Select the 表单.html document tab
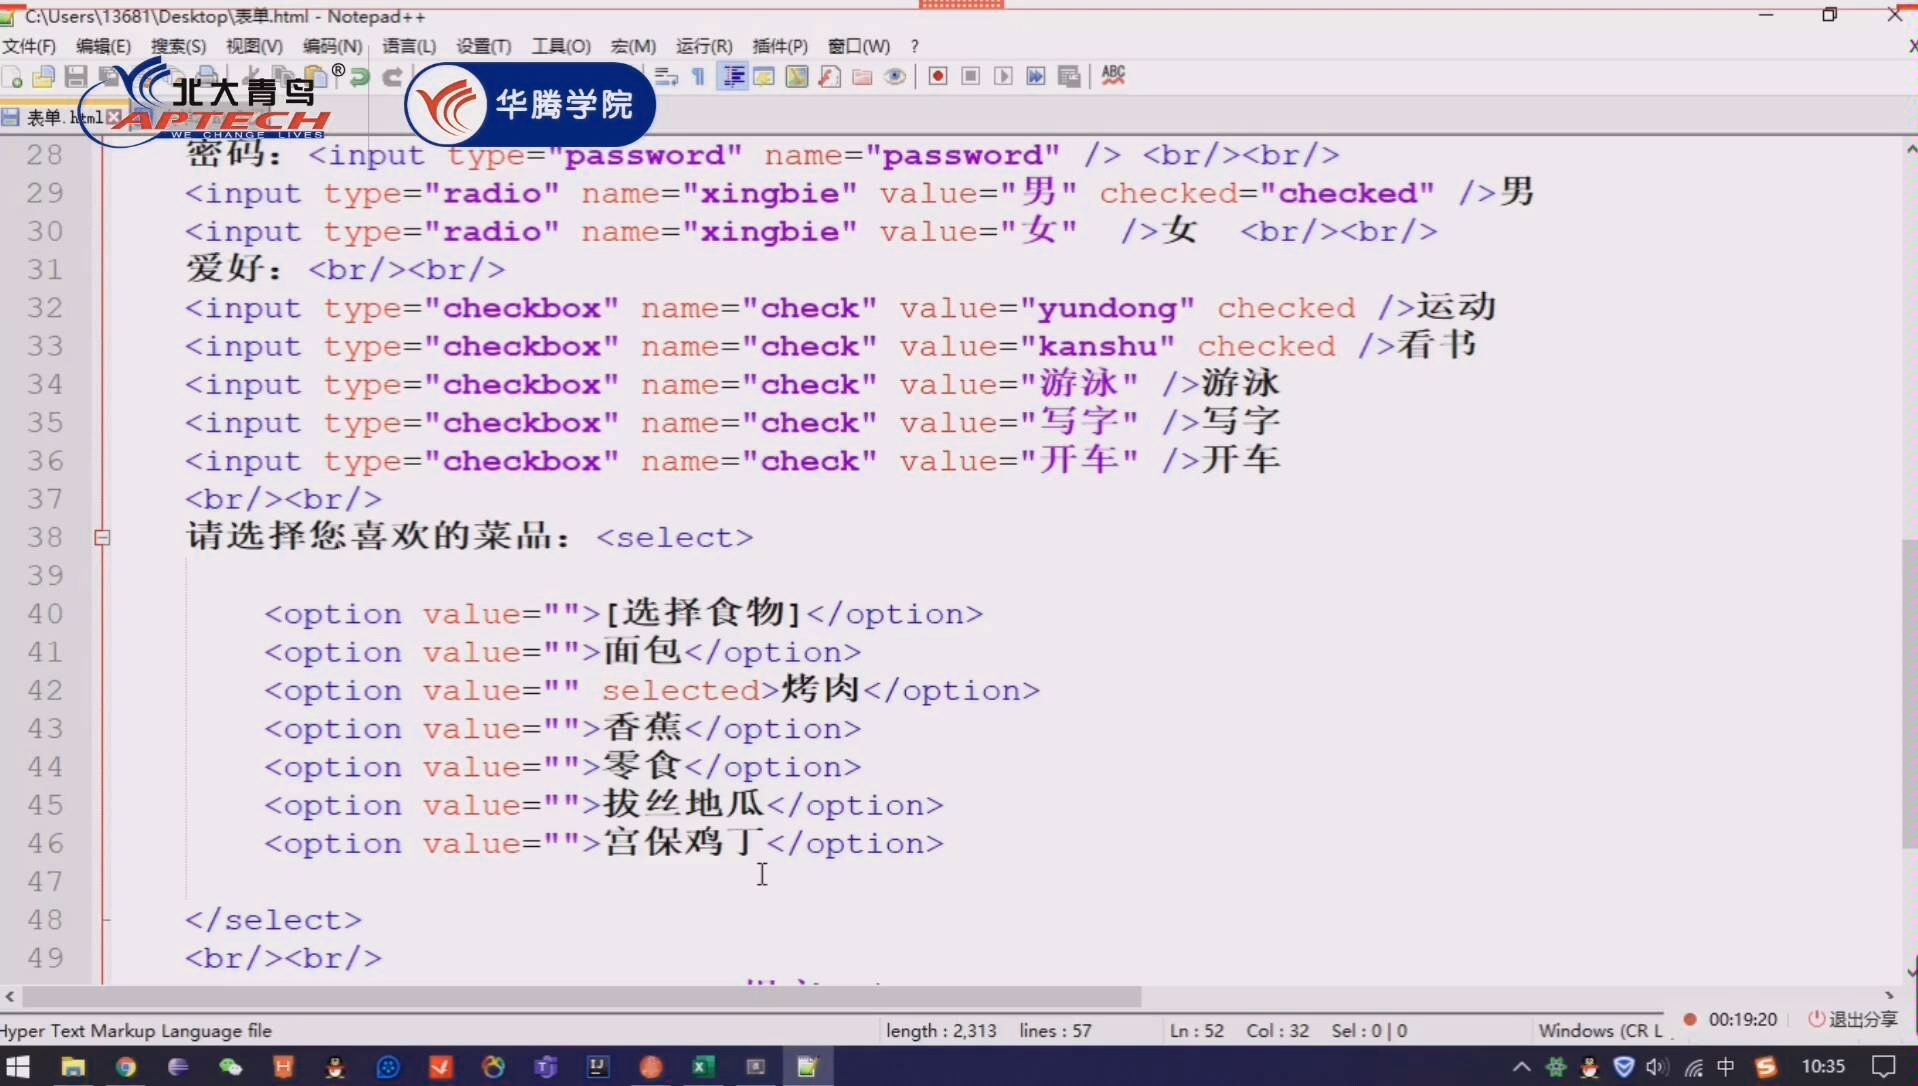The image size is (1918, 1086). (x=62, y=117)
